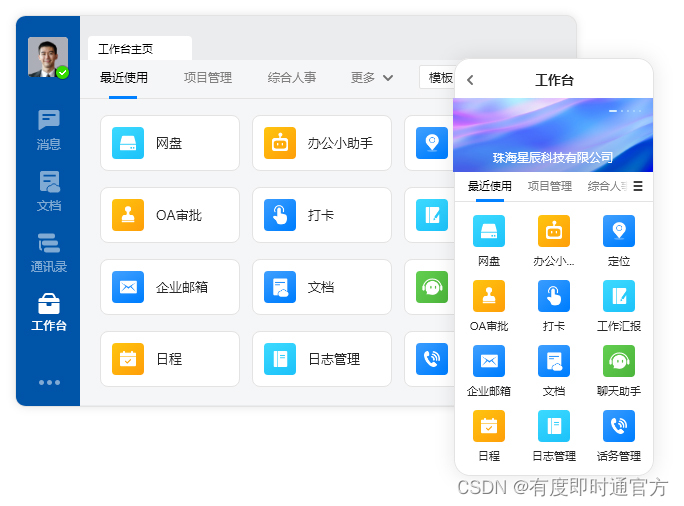684x506 pixels.
Task: Open the 网盘 card in desktop window
Action: coord(170,143)
